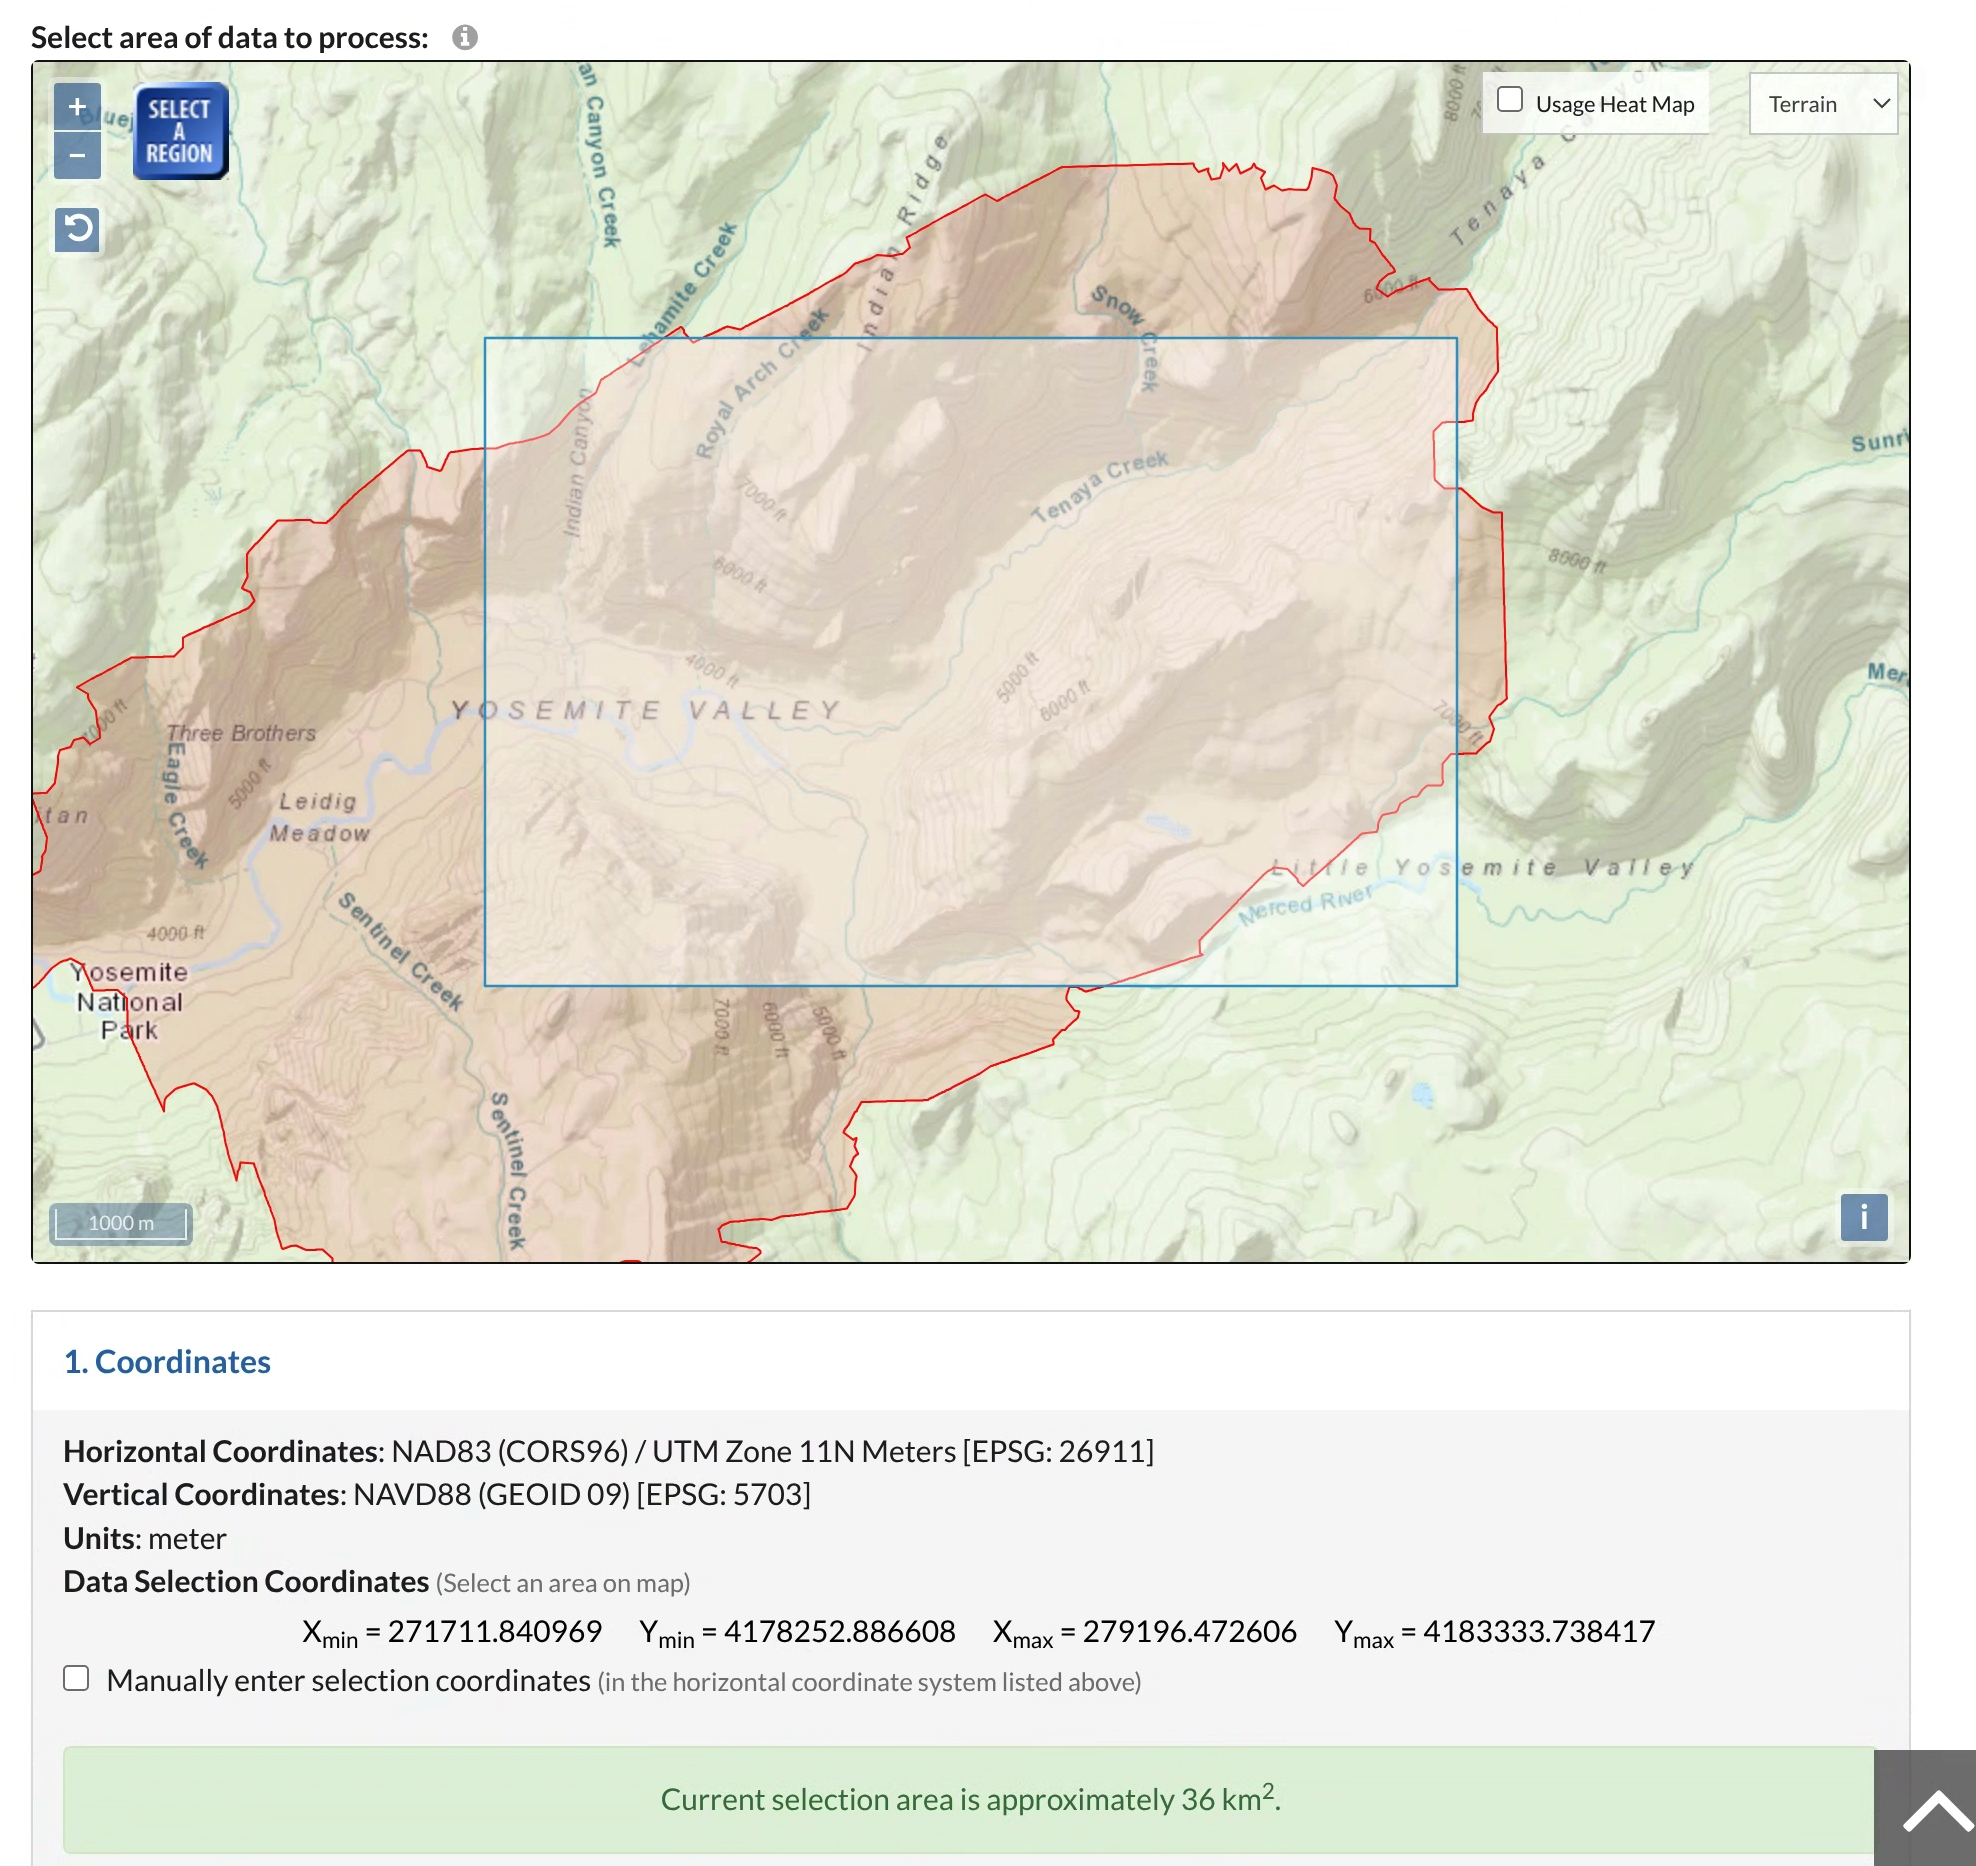
Task: Click the Usage Heat Map label text
Action: click(1614, 104)
